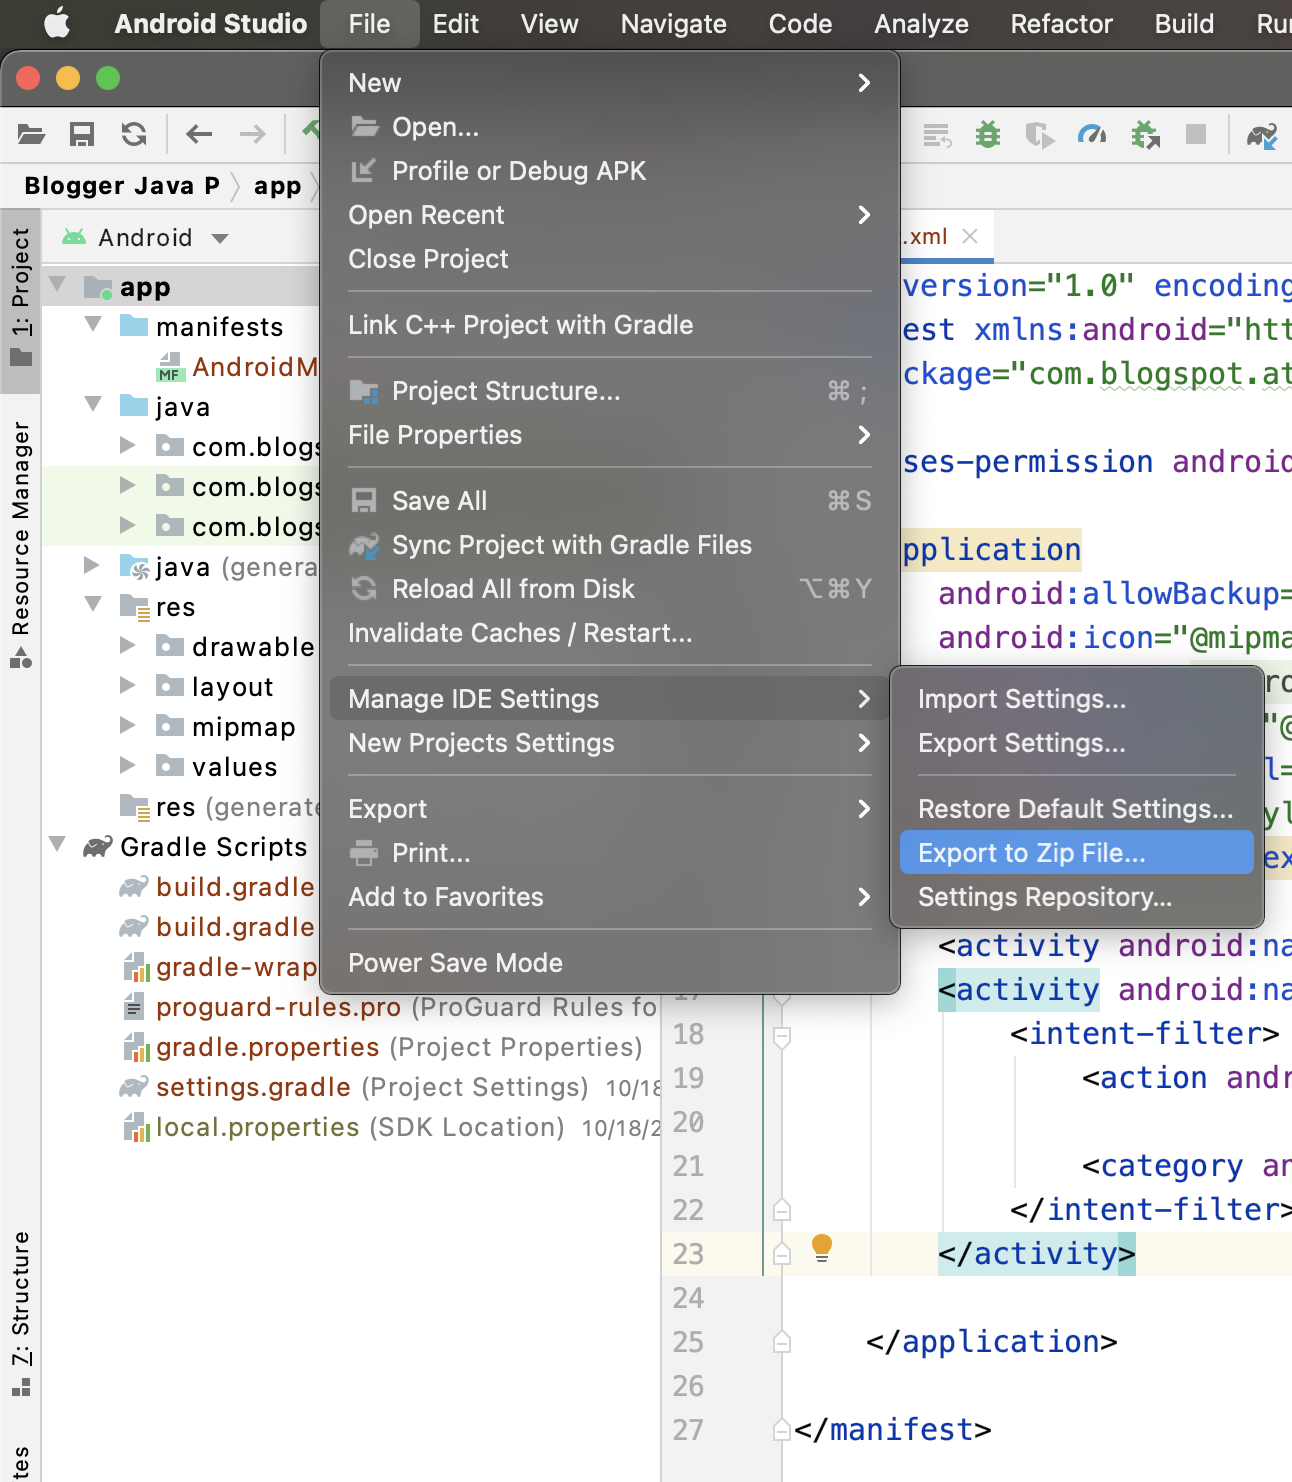The height and width of the screenshot is (1482, 1292).
Task: Click the Debug bug toolbar icon
Action: (988, 134)
